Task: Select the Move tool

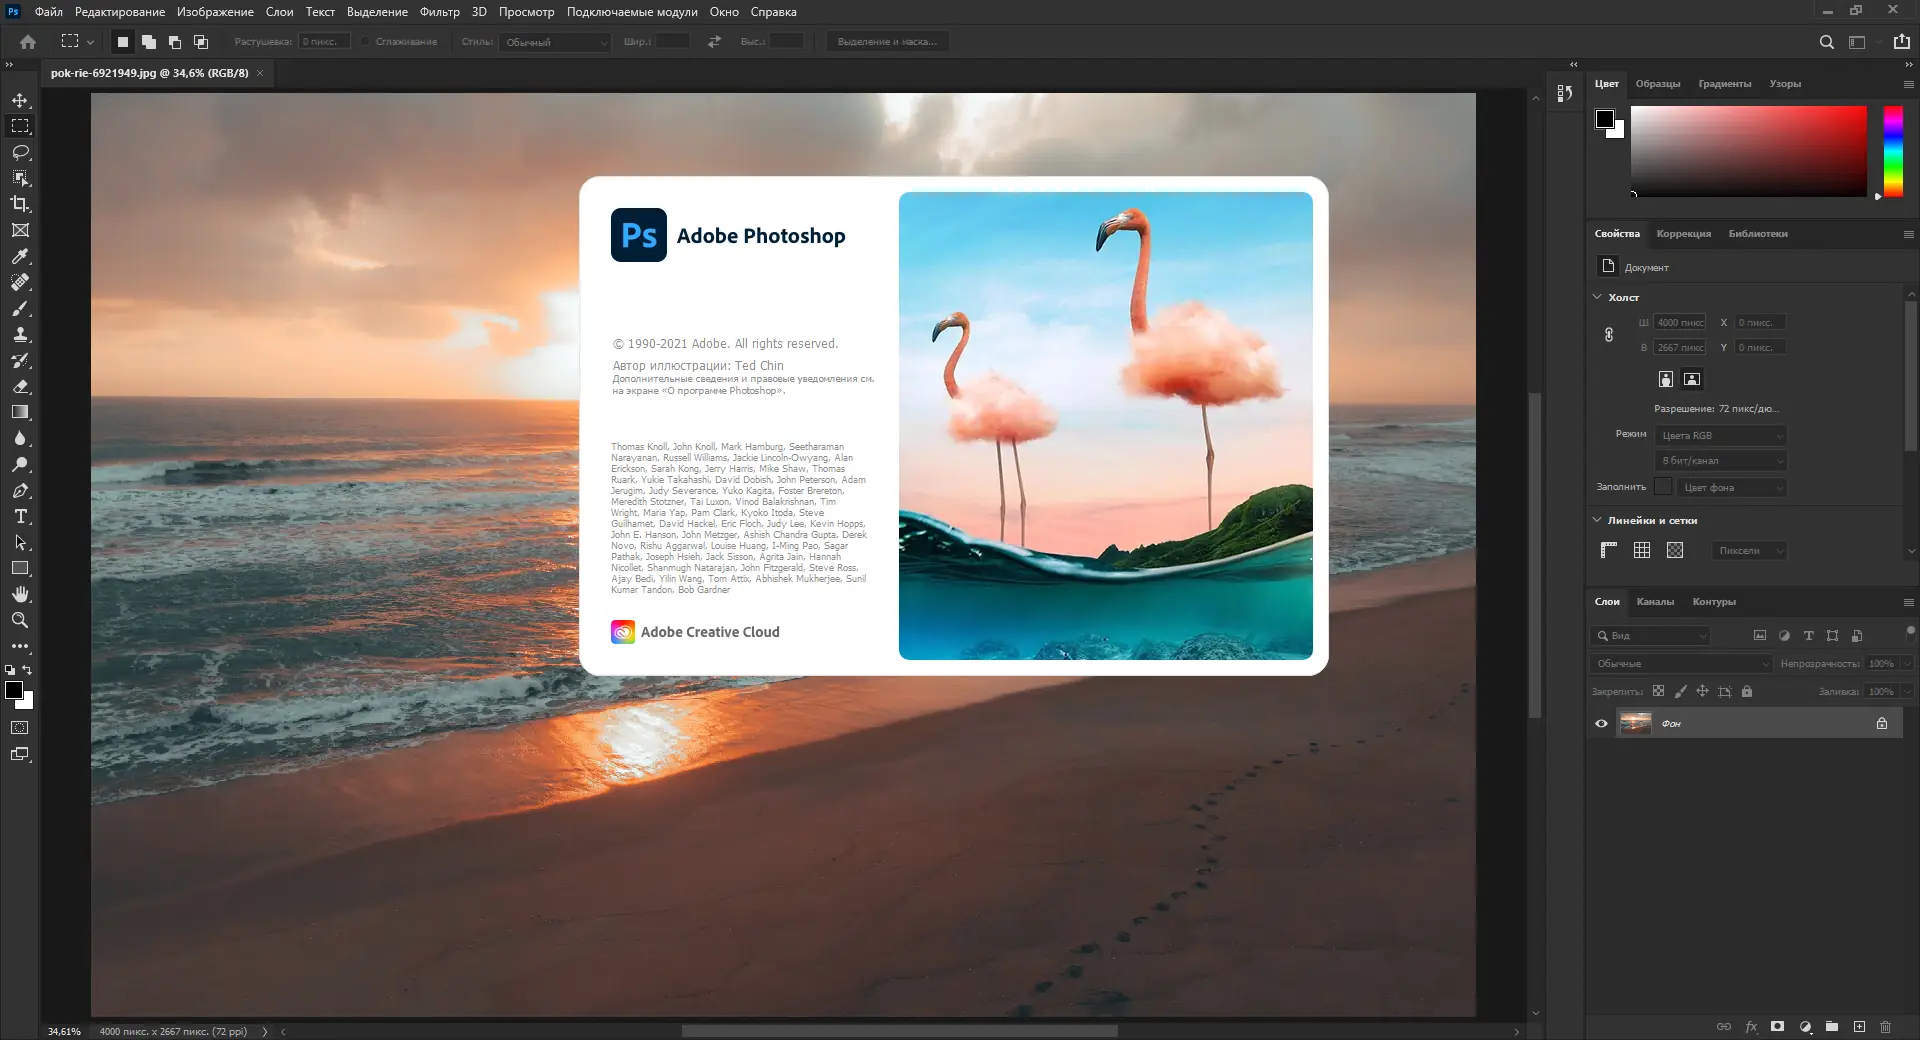Action: (x=20, y=100)
